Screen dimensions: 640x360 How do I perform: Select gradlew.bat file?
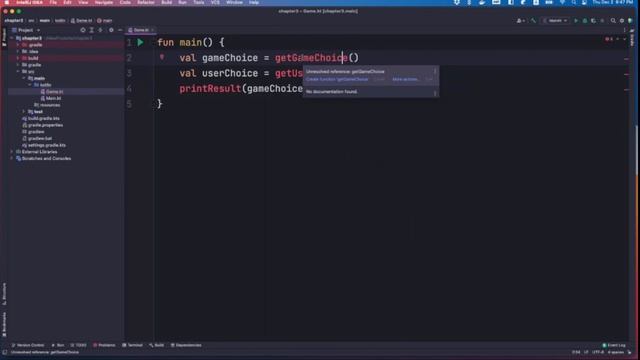(x=40, y=138)
